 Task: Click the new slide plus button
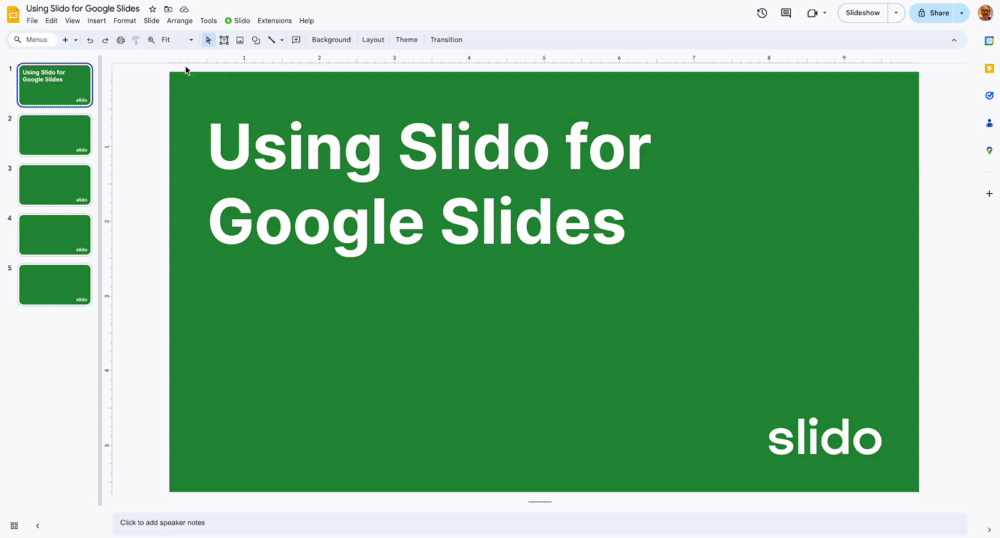click(65, 40)
